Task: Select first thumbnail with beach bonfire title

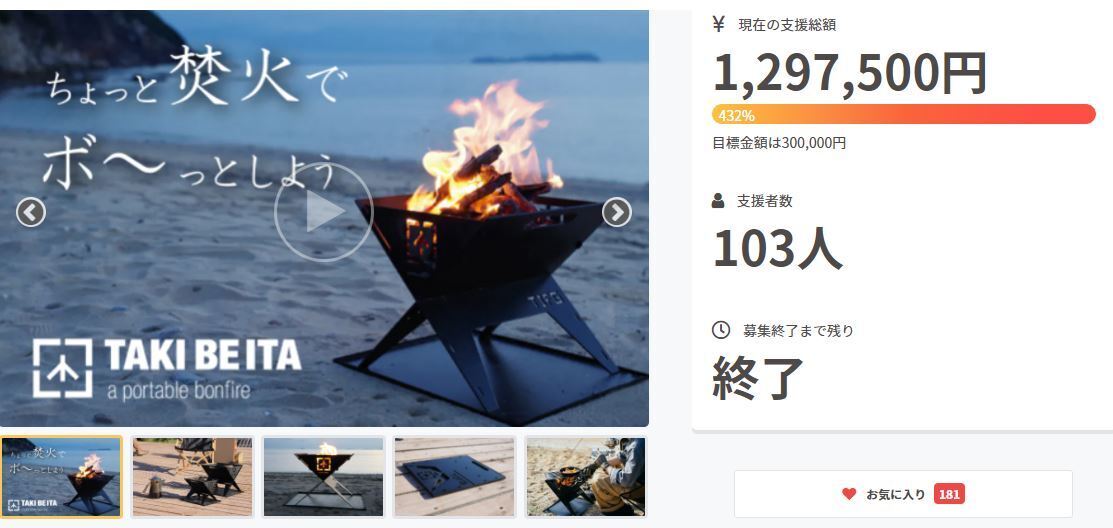Action: pyautogui.click(x=61, y=477)
